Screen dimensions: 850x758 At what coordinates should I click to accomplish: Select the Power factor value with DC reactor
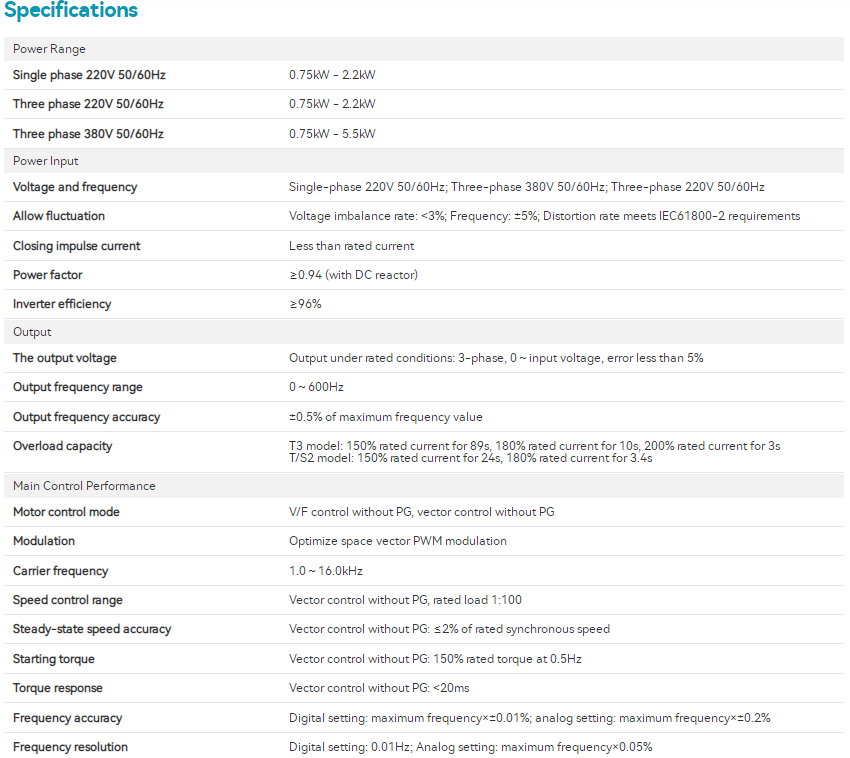point(353,275)
